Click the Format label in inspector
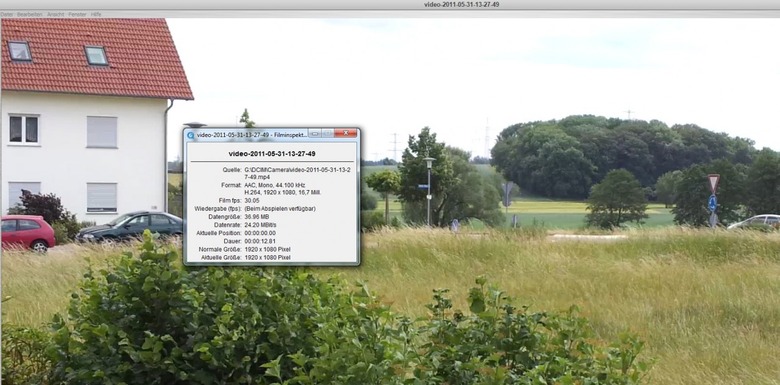 click(x=231, y=185)
